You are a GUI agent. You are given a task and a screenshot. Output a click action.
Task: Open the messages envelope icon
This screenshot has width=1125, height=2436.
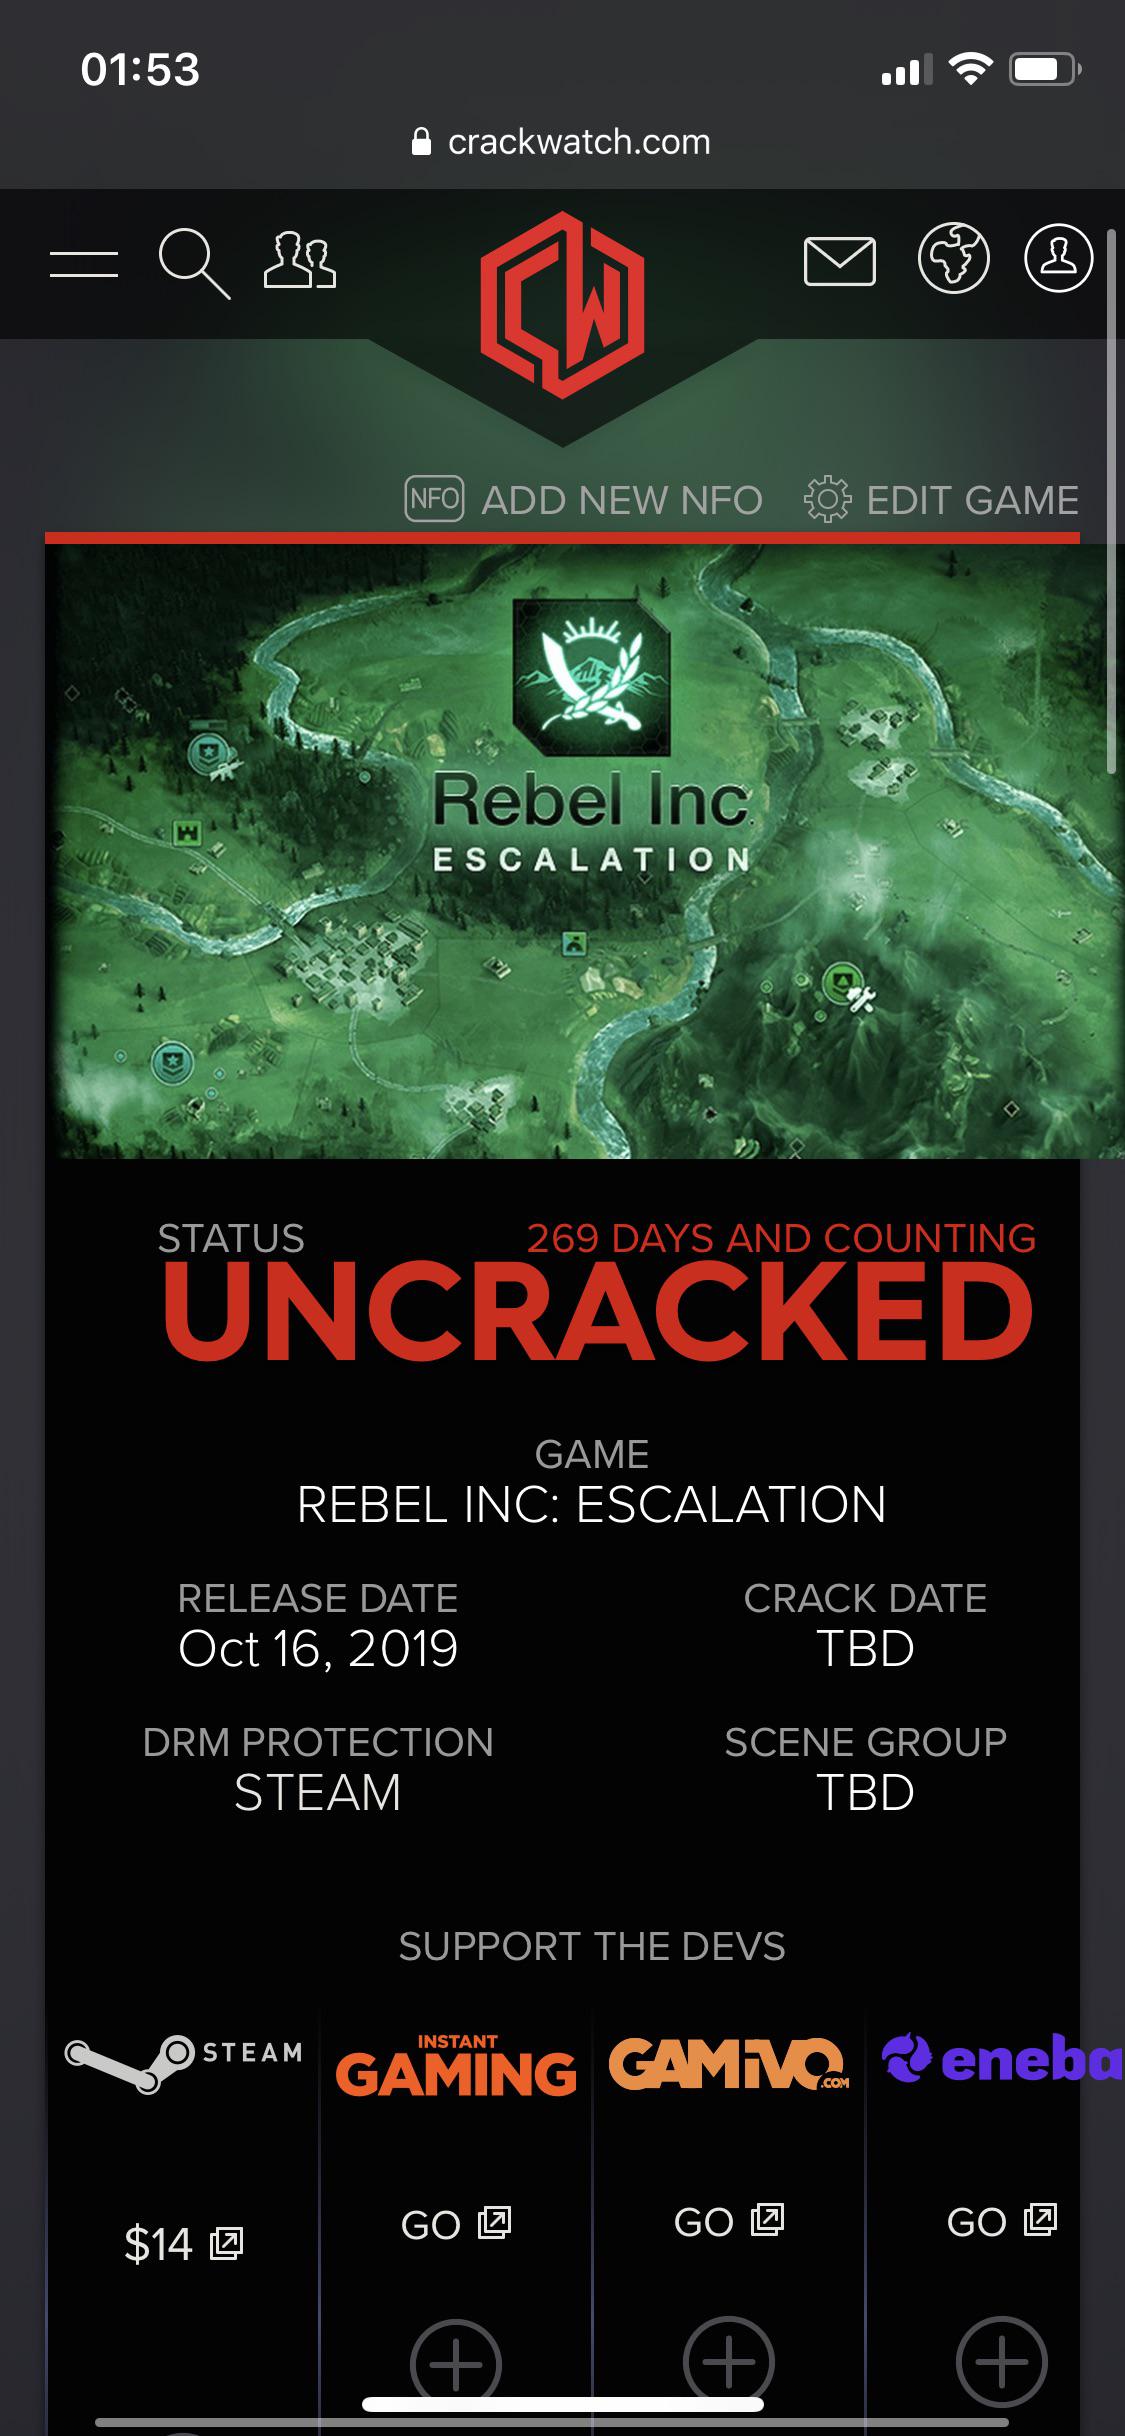tap(840, 262)
